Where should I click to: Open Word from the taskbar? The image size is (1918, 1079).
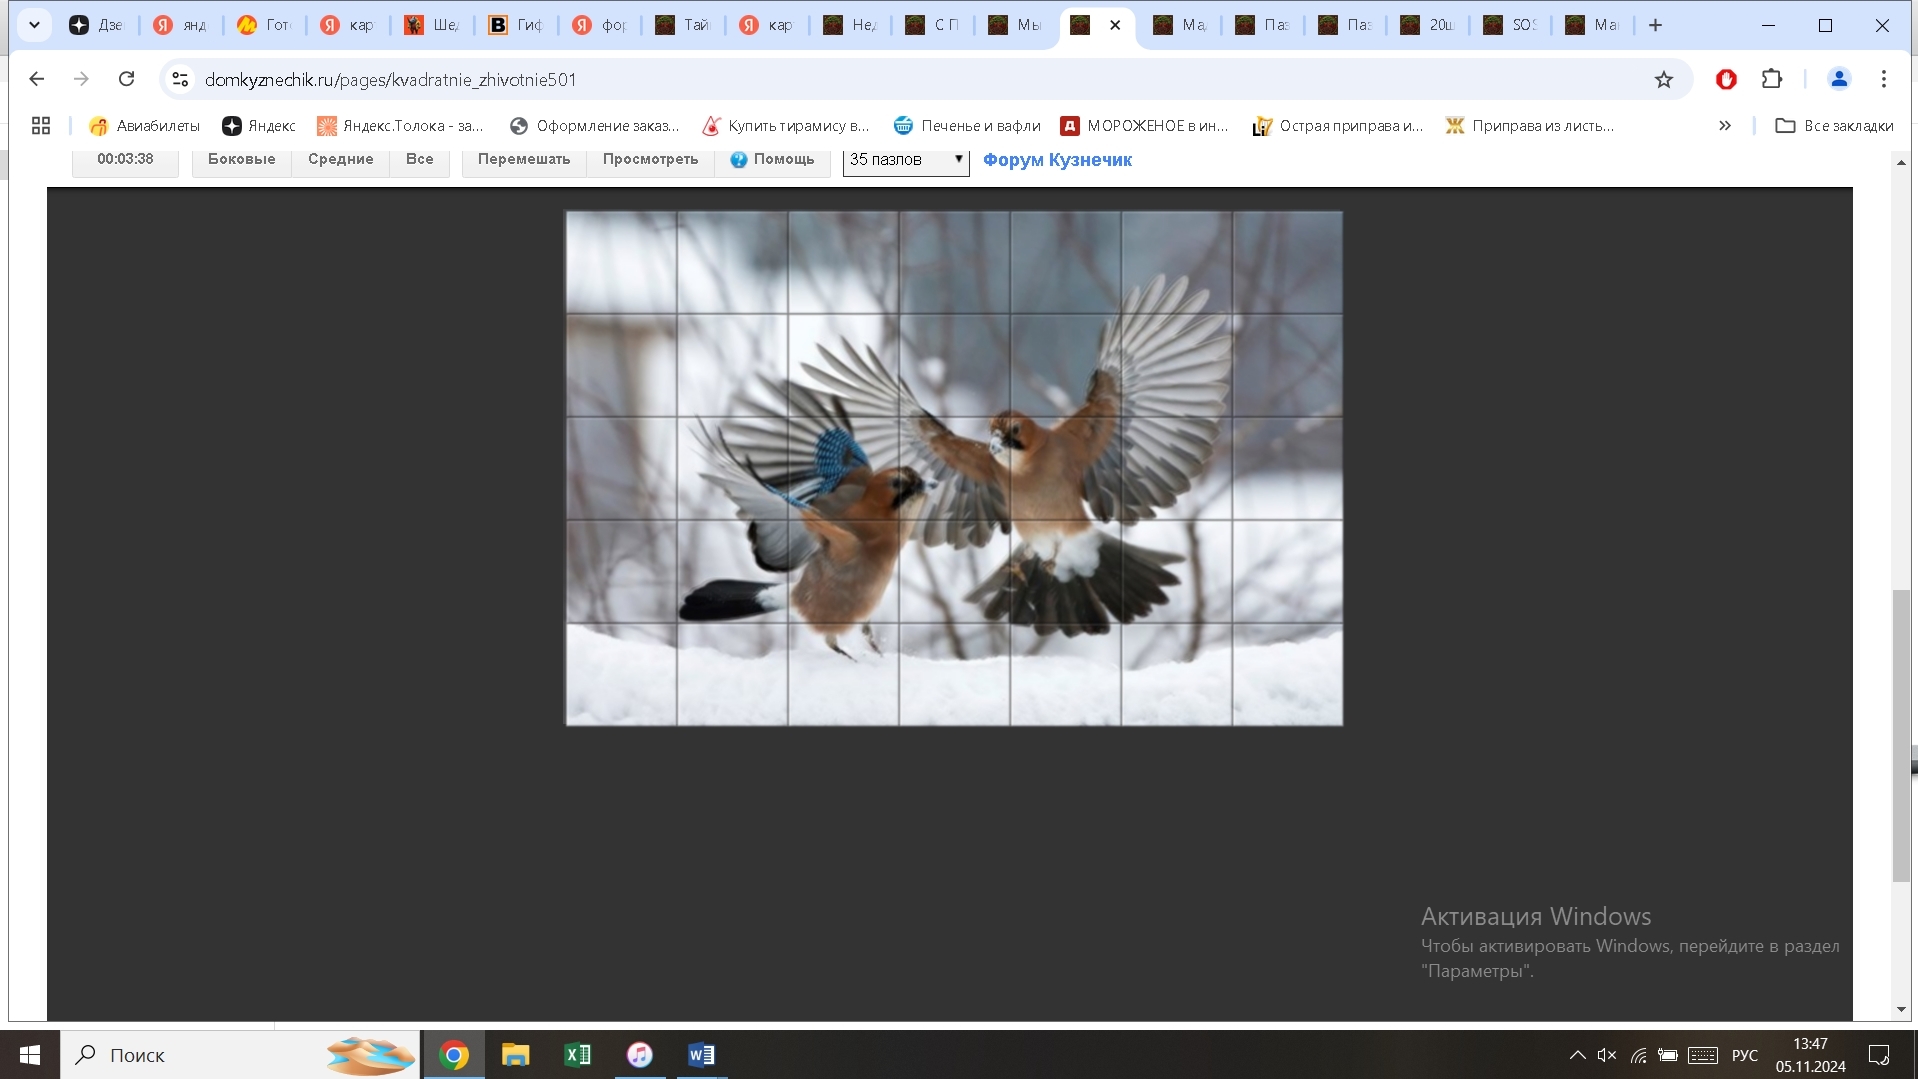point(702,1055)
